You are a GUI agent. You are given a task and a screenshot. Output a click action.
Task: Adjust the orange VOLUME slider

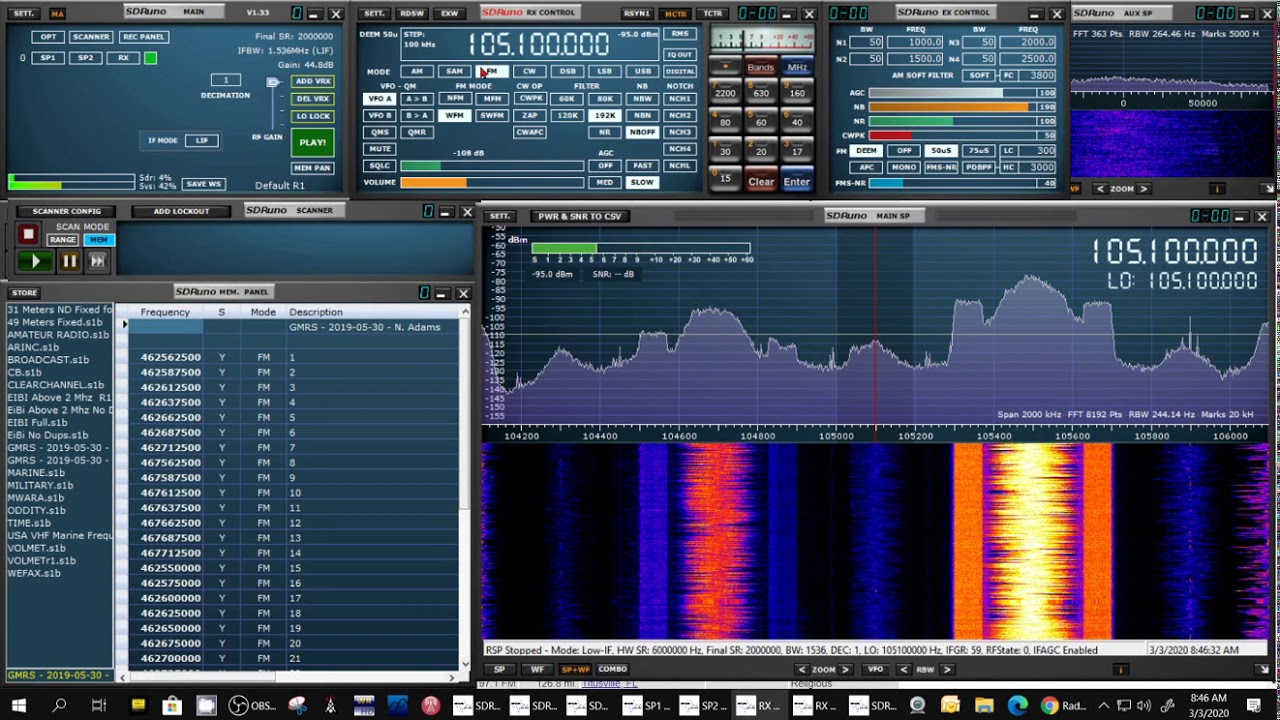tap(491, 183)
